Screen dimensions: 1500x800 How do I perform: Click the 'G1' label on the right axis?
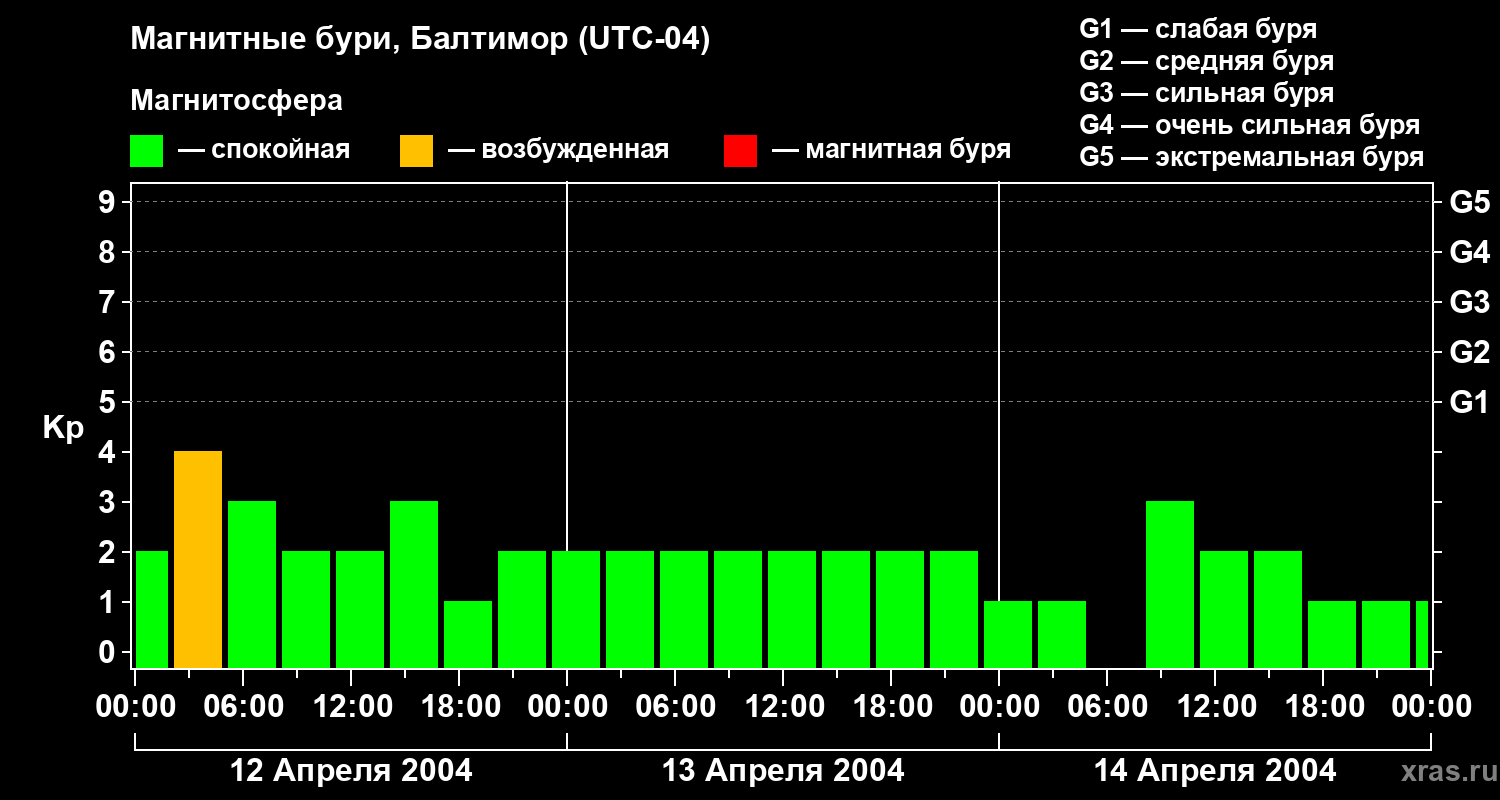[x=1469, y=402]
